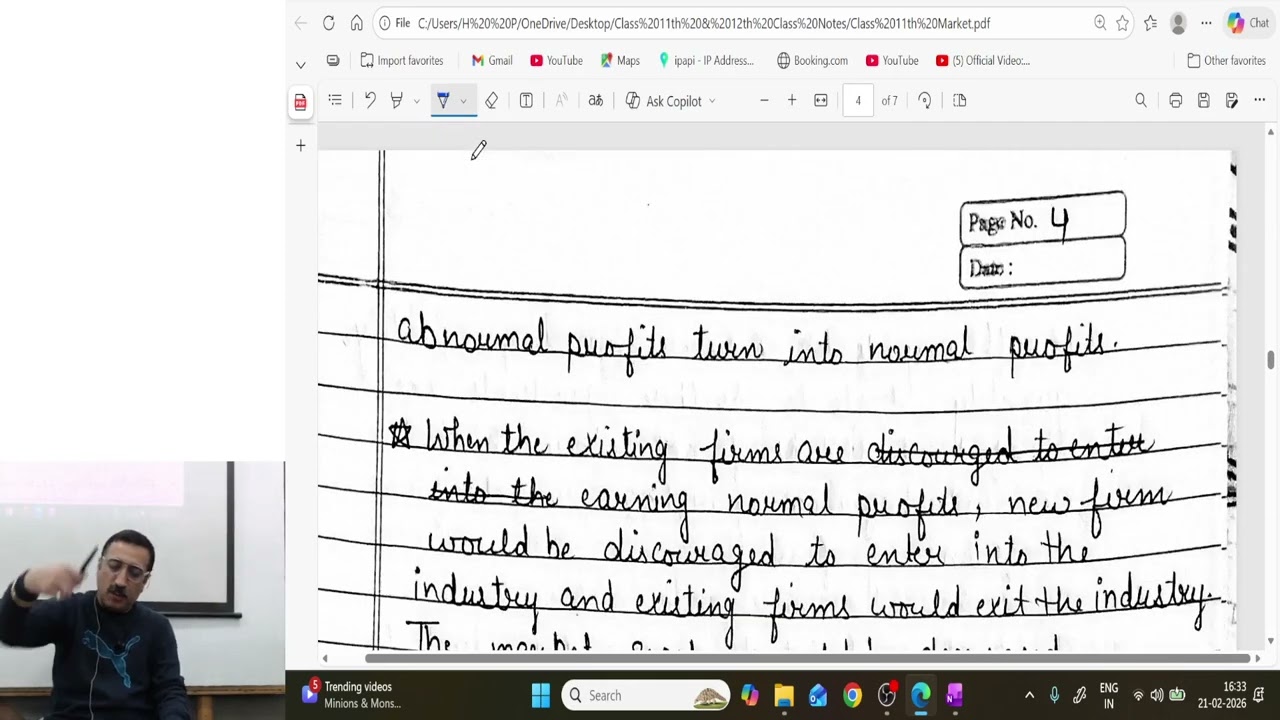The image size is (1280, 720).
Task: Toggle the microphone tray icon
Action: click(x=1054, y=695)
